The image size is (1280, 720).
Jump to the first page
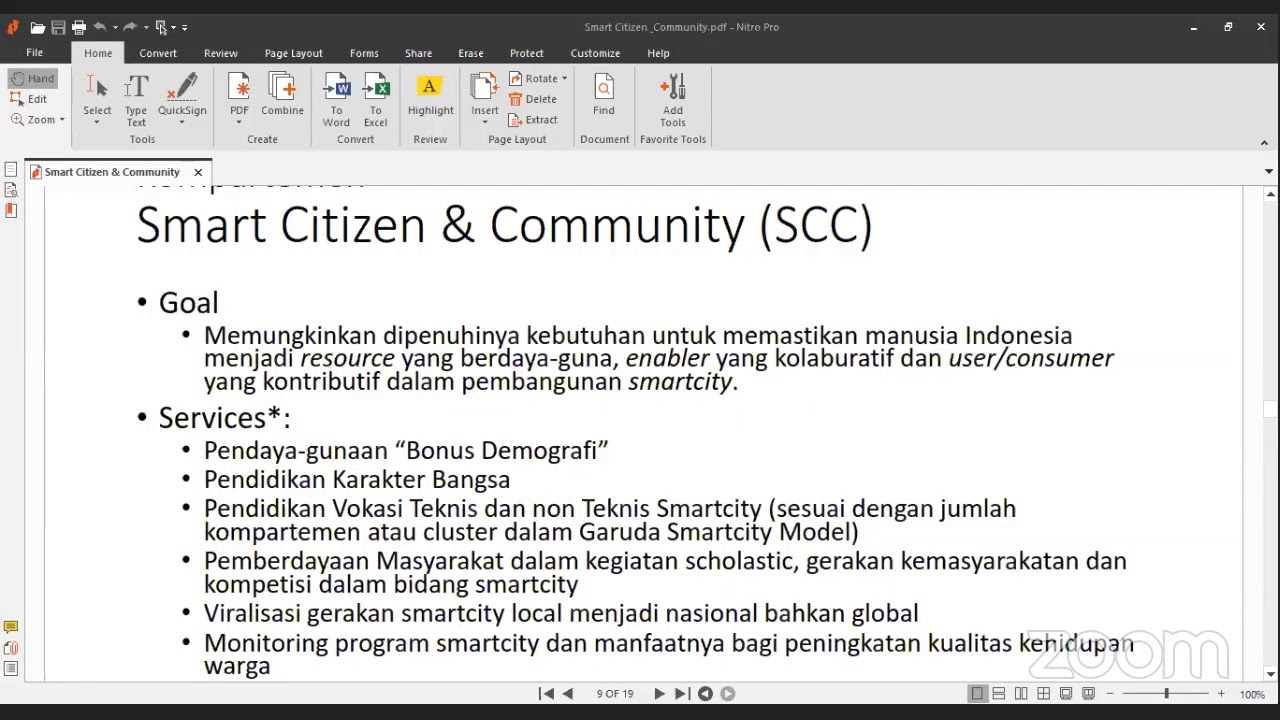[x=546, y=693]
